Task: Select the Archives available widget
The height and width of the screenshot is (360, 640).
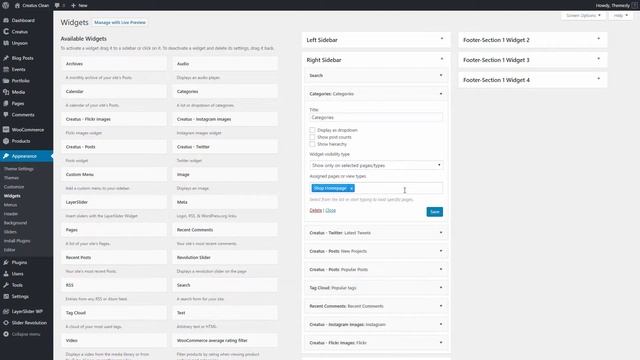Action: [x=114, y=64]
